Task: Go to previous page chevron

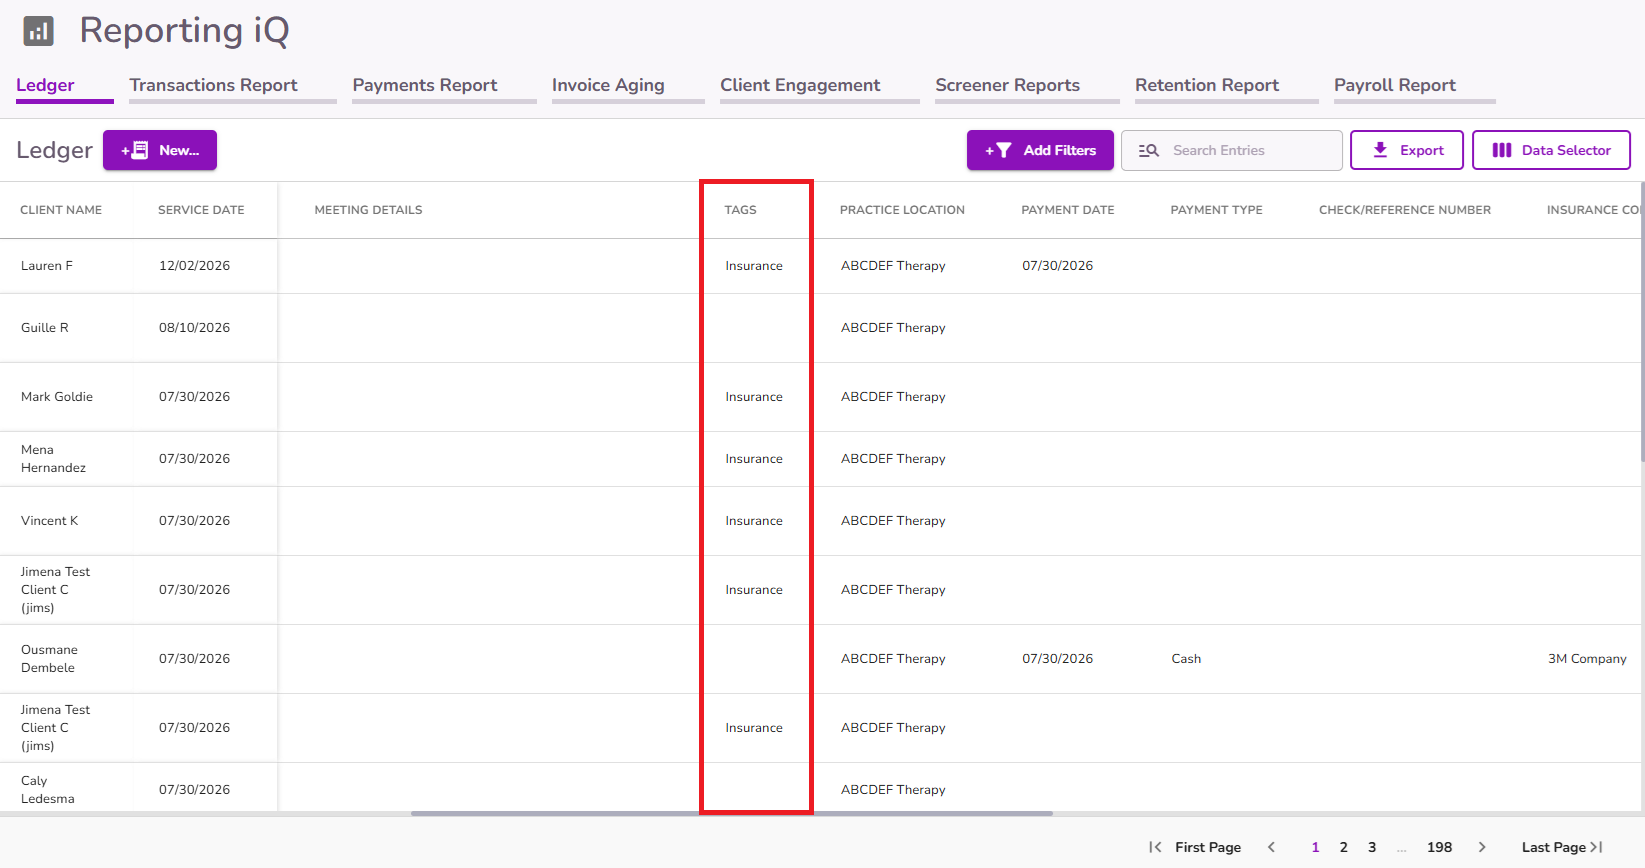Action: (1271, 847)
